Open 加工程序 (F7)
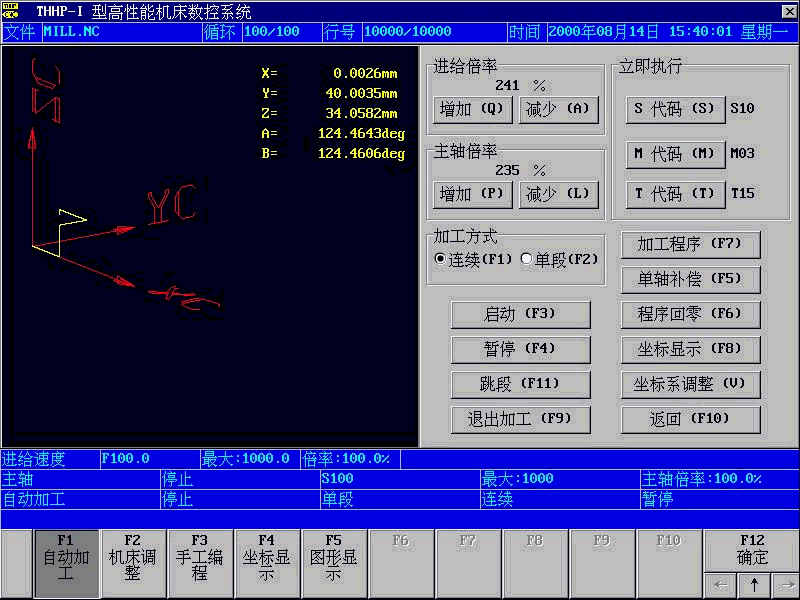Viewport: 800px width, 600px height. (x=691, y=245)
